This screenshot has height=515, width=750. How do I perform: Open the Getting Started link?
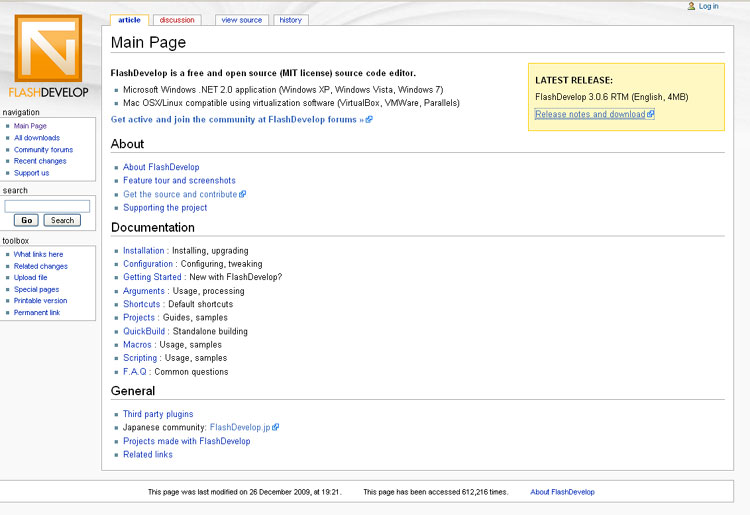tap(152, 277)
